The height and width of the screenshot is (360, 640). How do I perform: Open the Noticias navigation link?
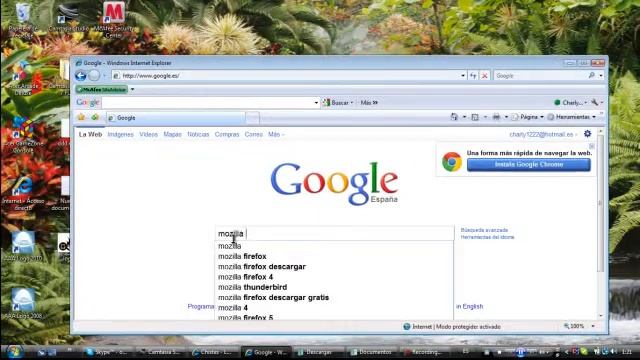click(x=198, y=134)
